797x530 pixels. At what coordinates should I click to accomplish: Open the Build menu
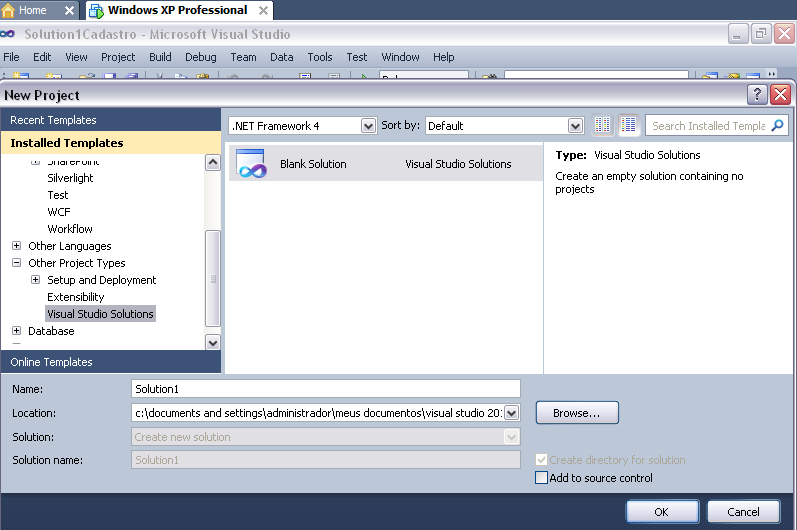pos(160,57)
